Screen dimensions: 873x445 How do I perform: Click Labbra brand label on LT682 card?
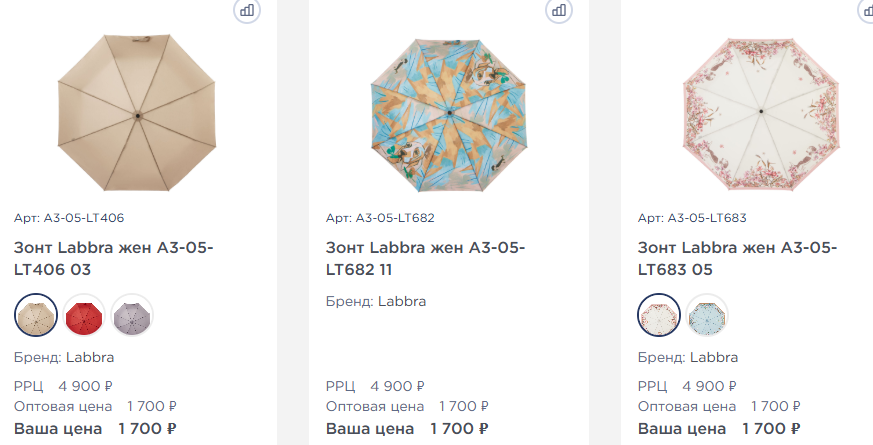[401, 300]
